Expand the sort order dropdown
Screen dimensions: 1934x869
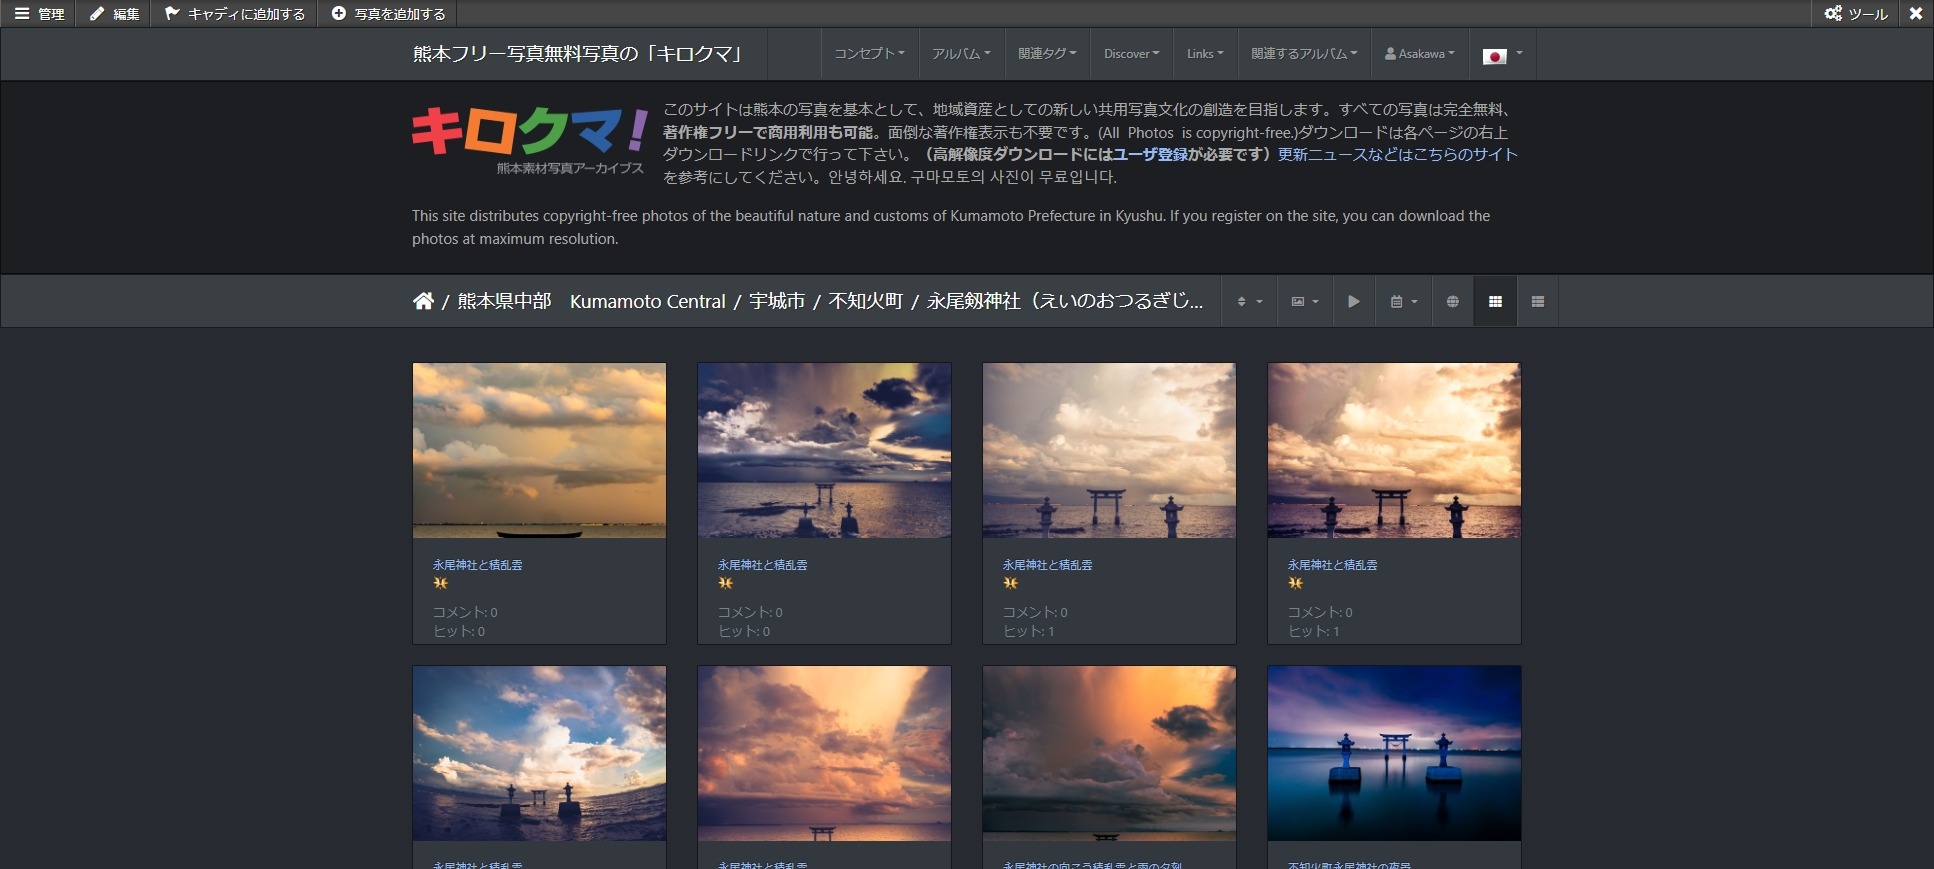[1249, 301]
